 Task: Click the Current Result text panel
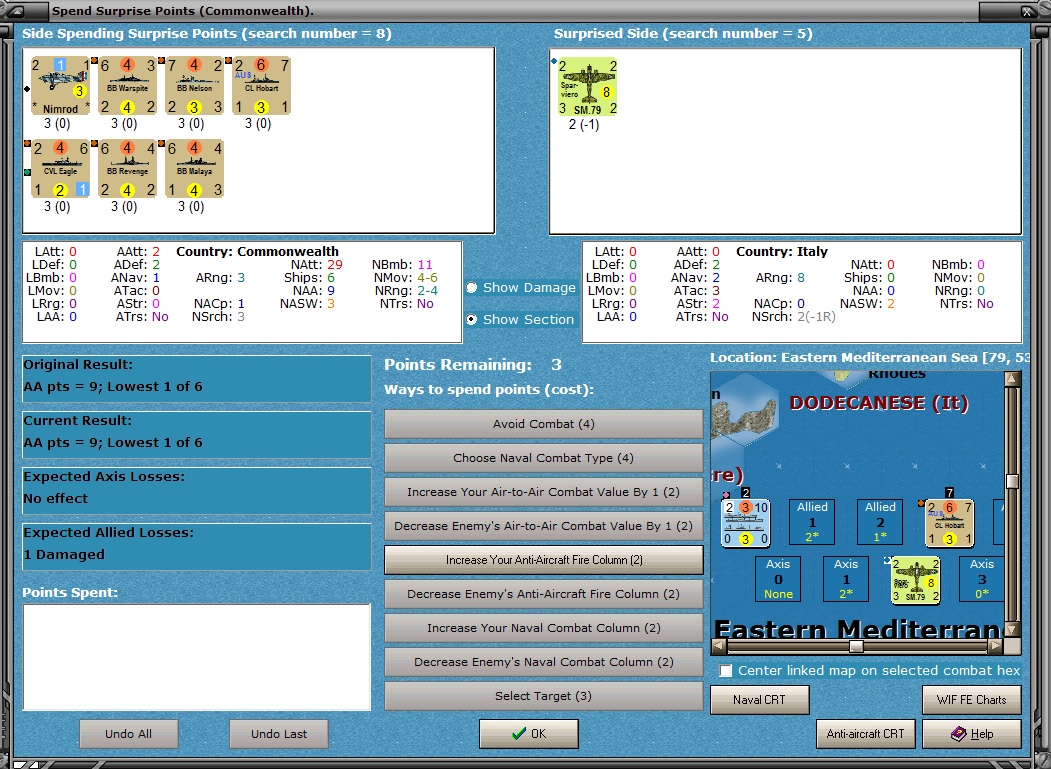click(x=197, y=435)
